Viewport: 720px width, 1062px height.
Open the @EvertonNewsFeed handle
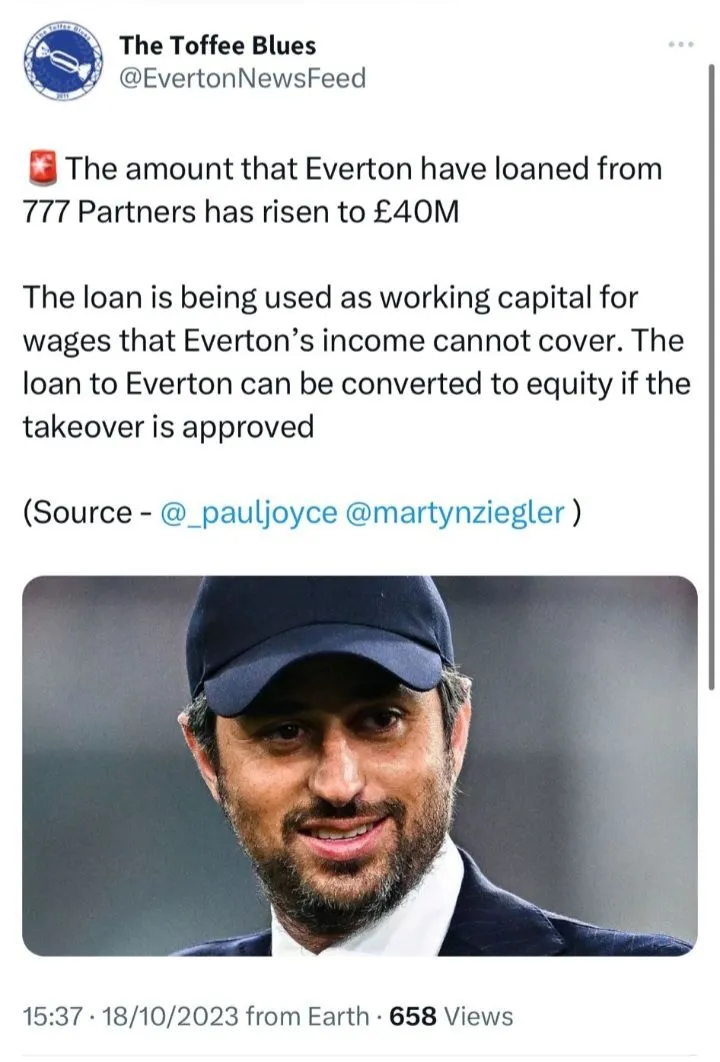tap(242, 77)
